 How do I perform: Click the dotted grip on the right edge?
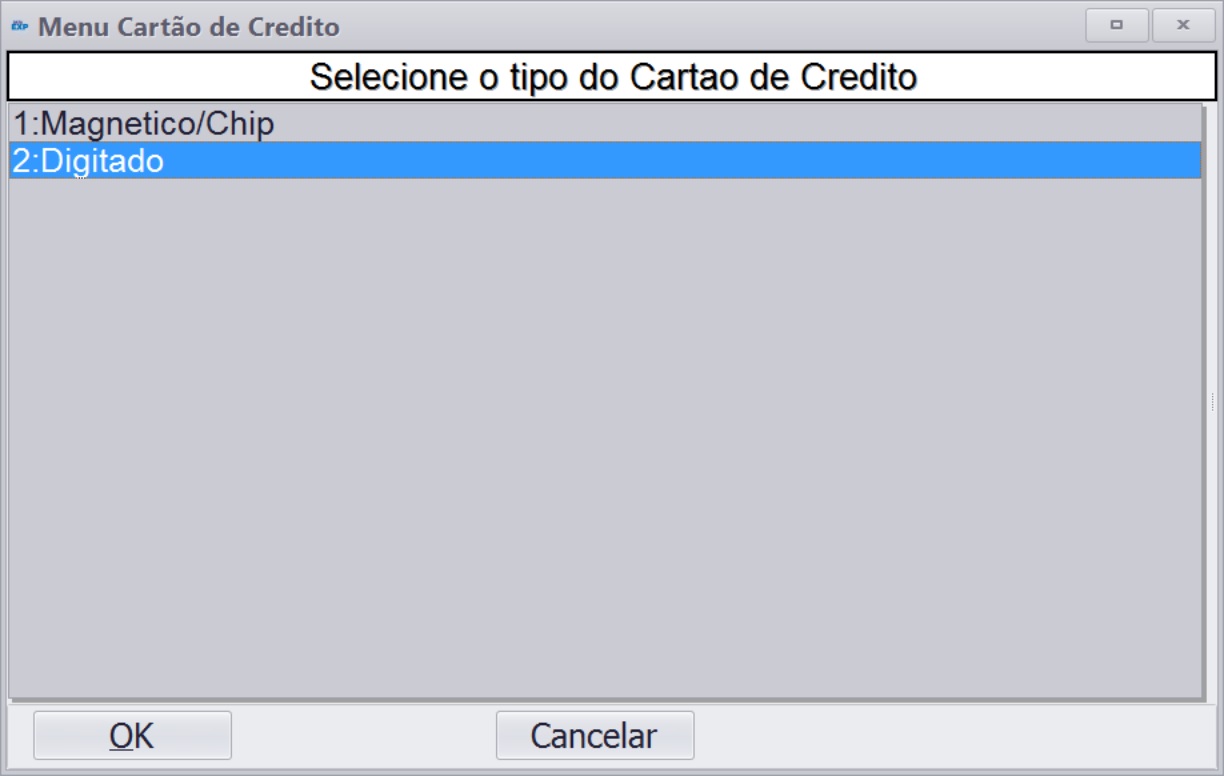pyautogui.click(x=1212, y=401)
